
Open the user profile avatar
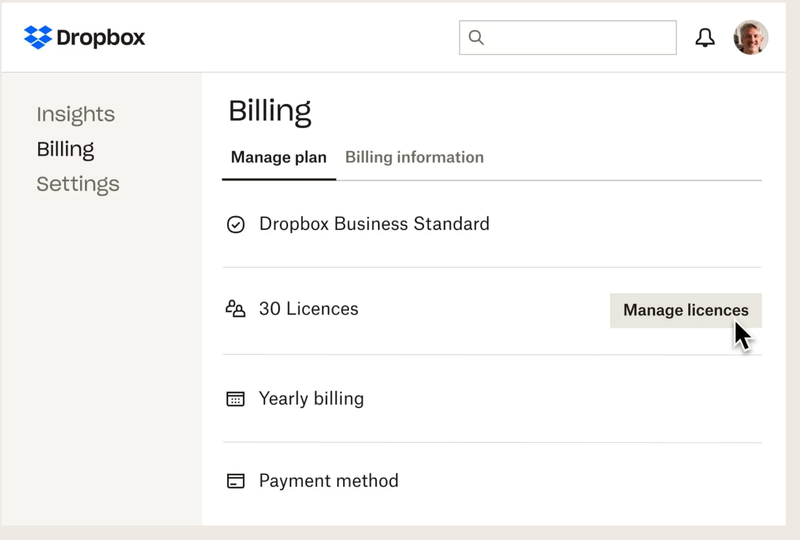pos(750,38)
